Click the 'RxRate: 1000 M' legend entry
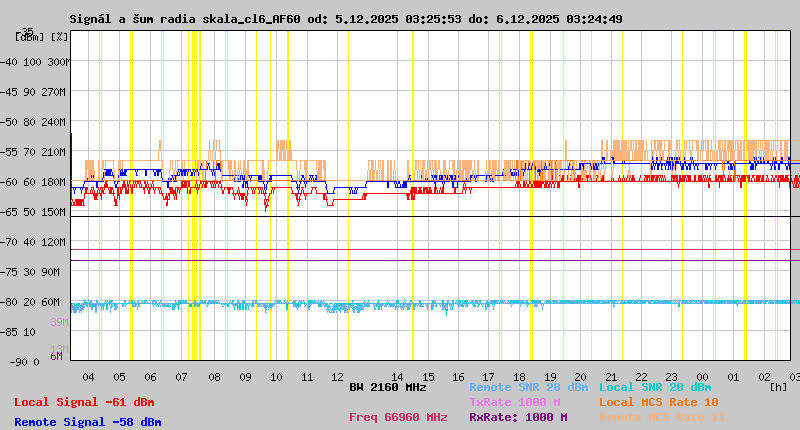The height and width of the screenshot is (430, 800). pyautogui.click(x=518, y=417)
